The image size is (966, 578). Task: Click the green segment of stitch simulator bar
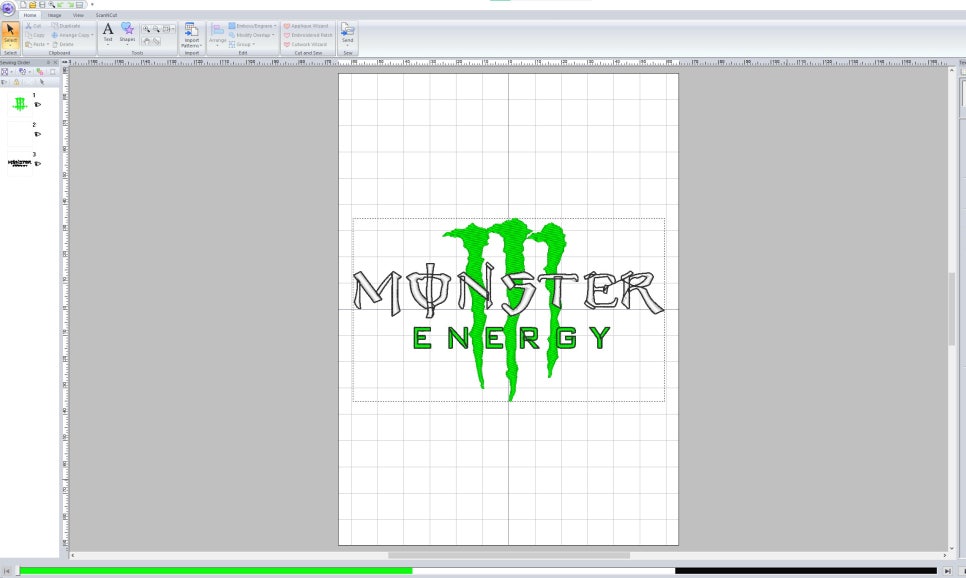(x=216, y=571)
